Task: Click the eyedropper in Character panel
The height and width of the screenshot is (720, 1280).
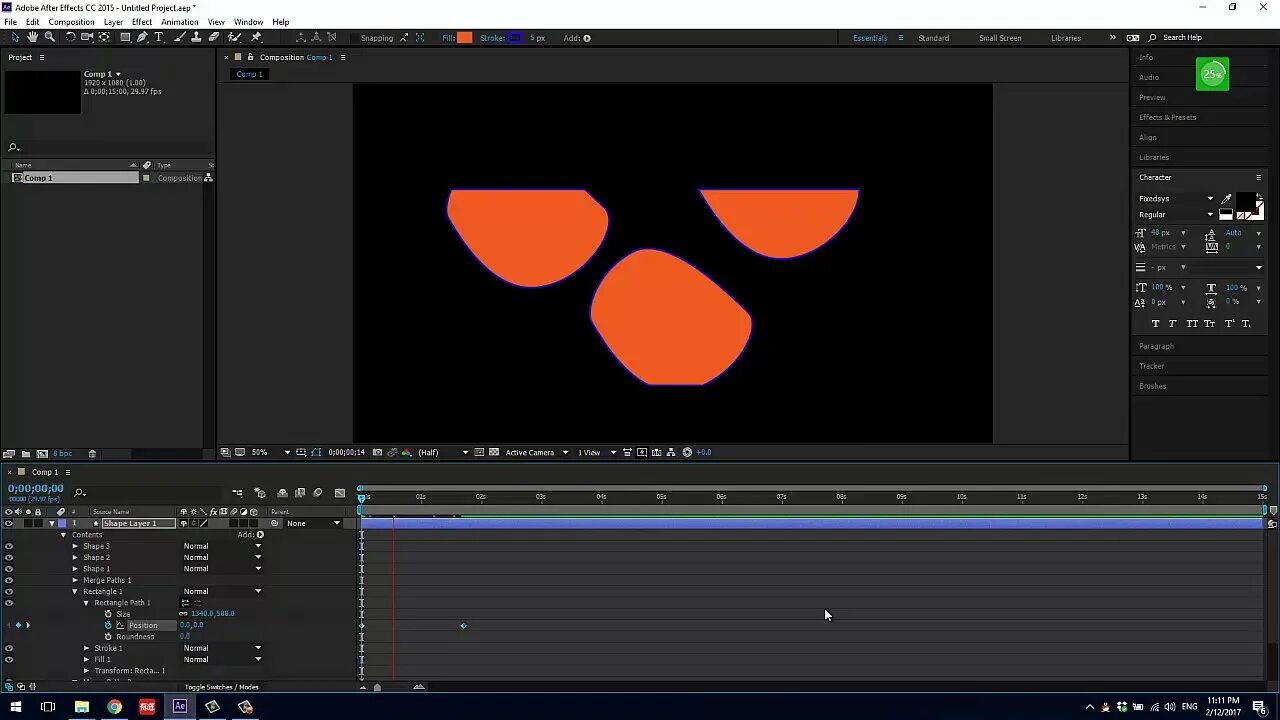Action: click(1226, 198)
